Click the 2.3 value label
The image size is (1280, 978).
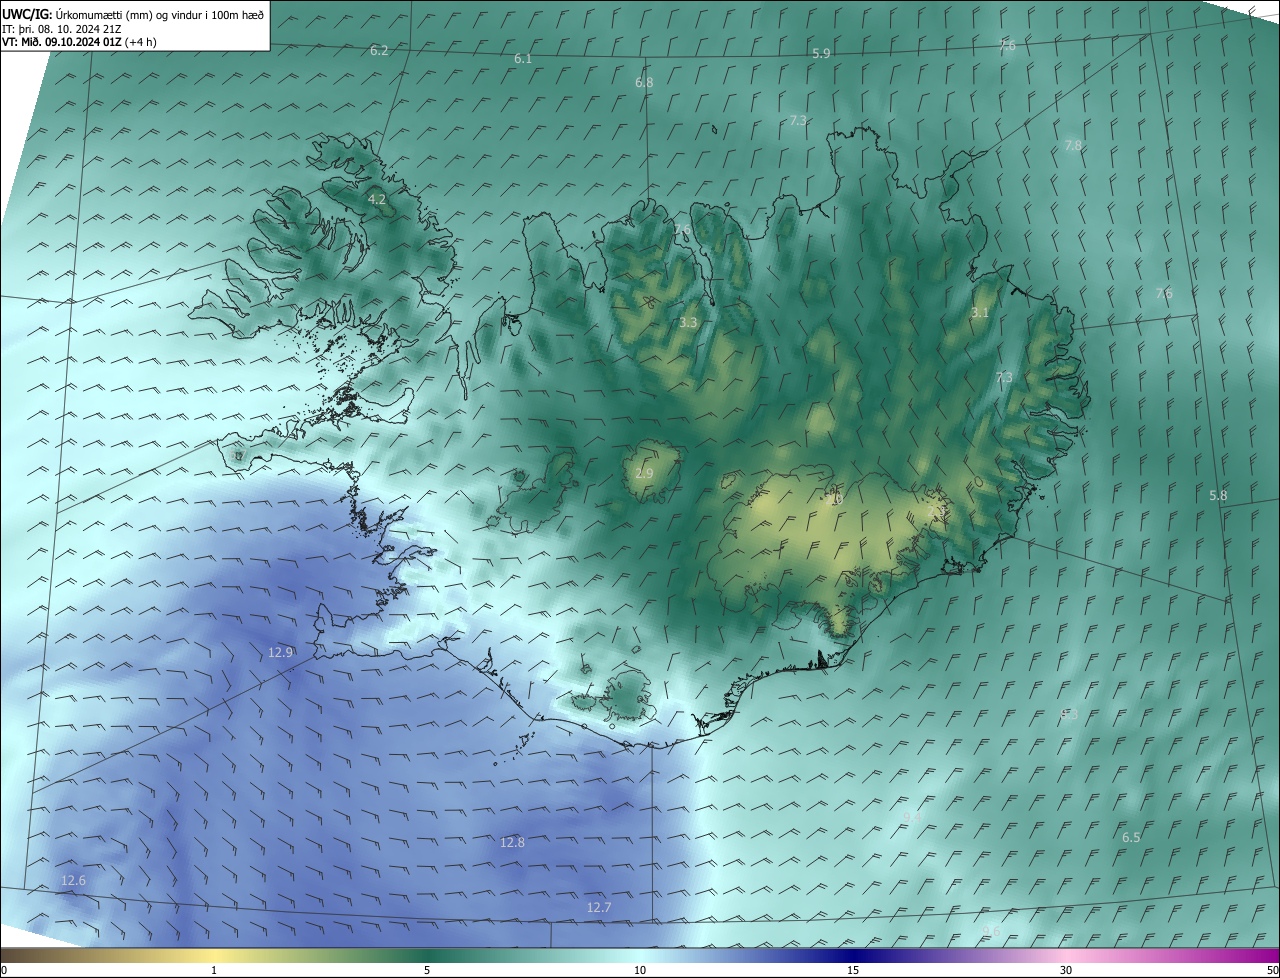point(936,511)
